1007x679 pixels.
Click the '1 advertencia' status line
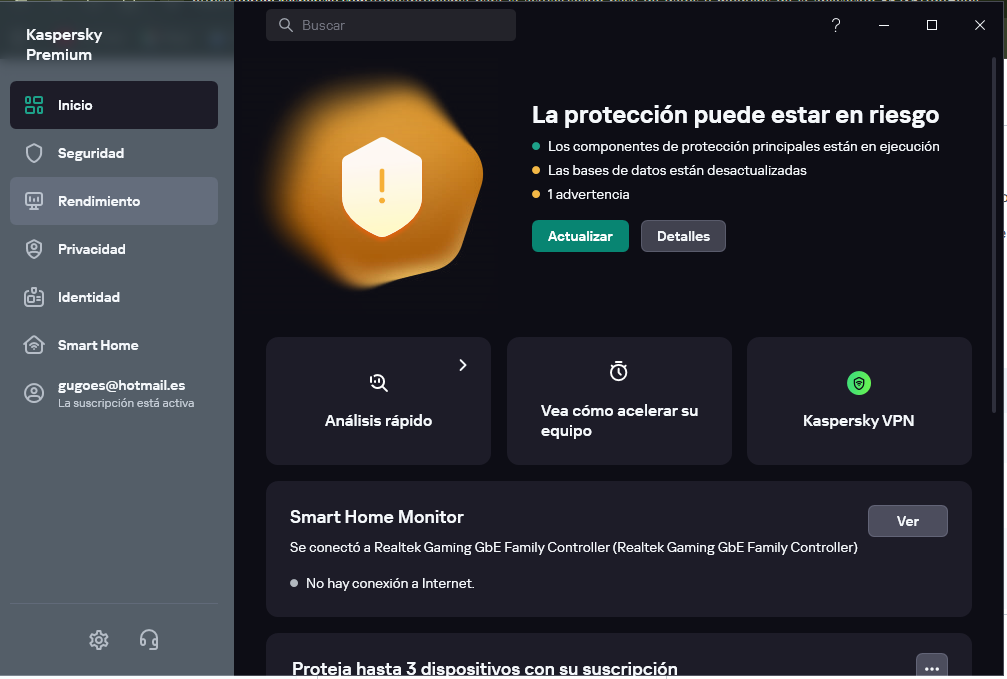coord(588,194)
